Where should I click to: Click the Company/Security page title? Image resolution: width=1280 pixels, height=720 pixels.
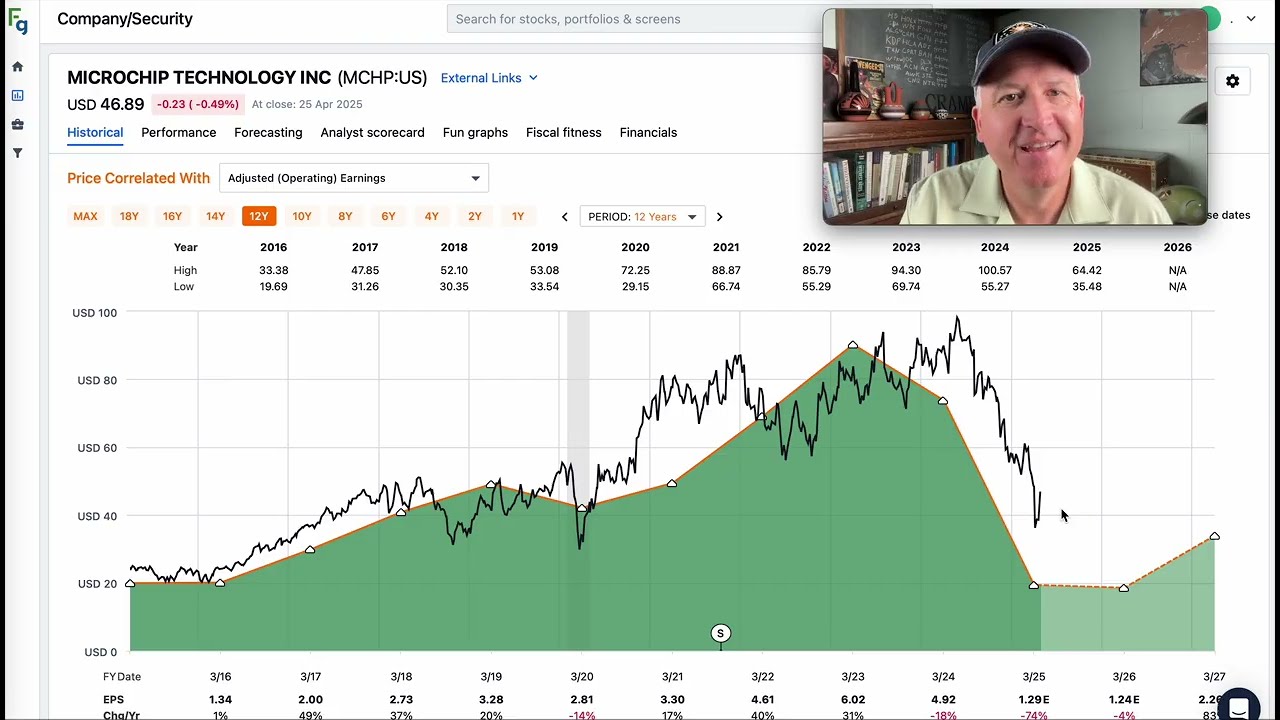tap(125, 19)
